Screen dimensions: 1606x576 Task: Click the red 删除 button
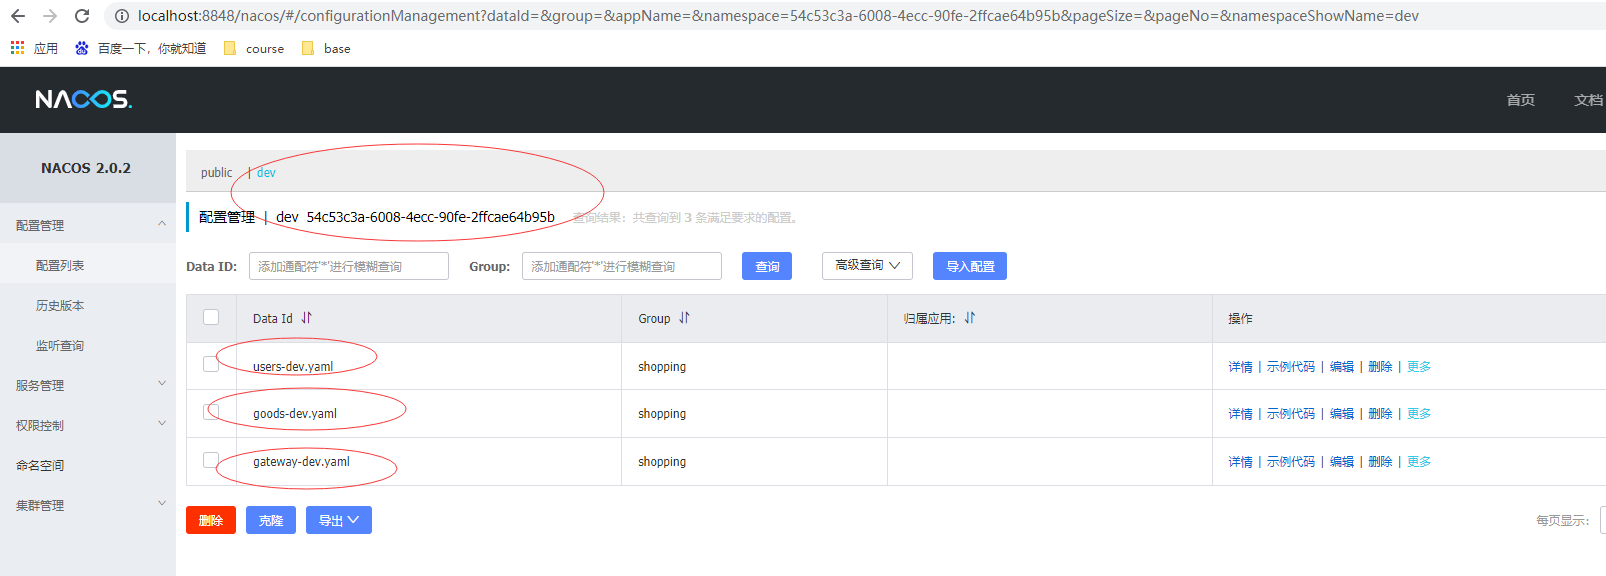[211, 520]
